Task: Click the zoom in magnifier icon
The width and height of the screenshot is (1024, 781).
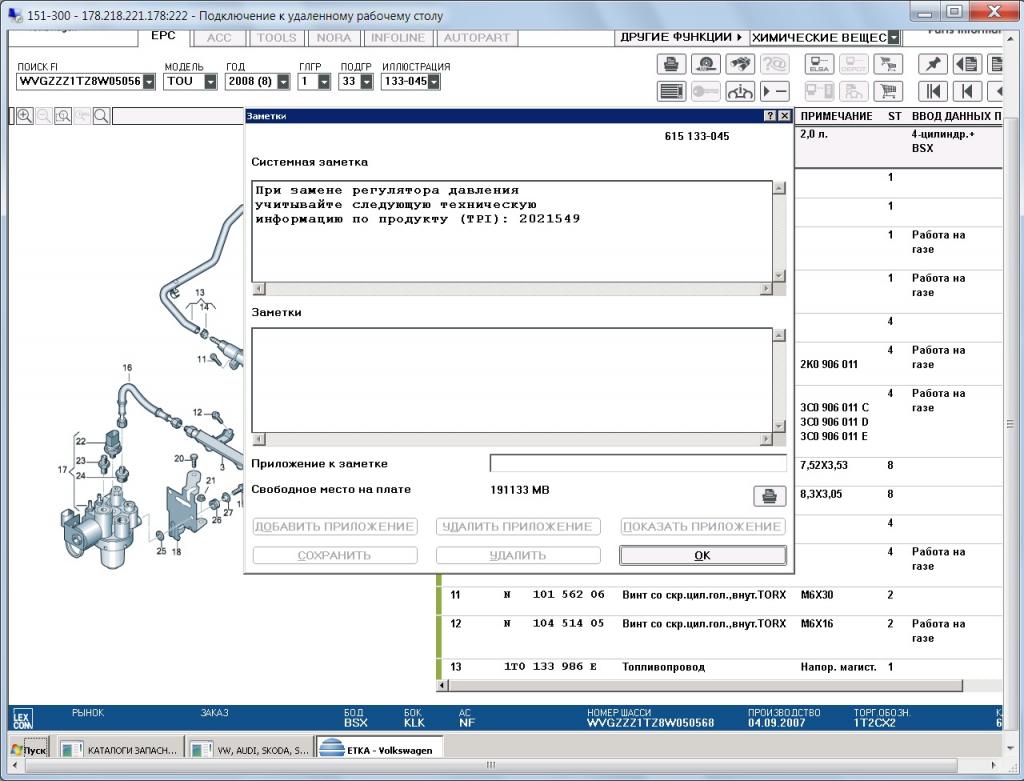Action: [25, 116]
